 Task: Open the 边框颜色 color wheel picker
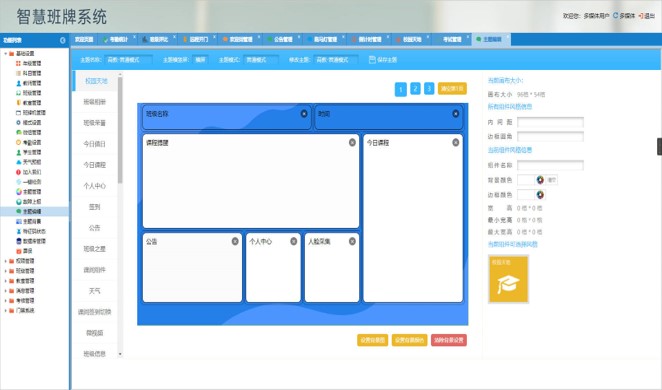[x=540, y=195]
